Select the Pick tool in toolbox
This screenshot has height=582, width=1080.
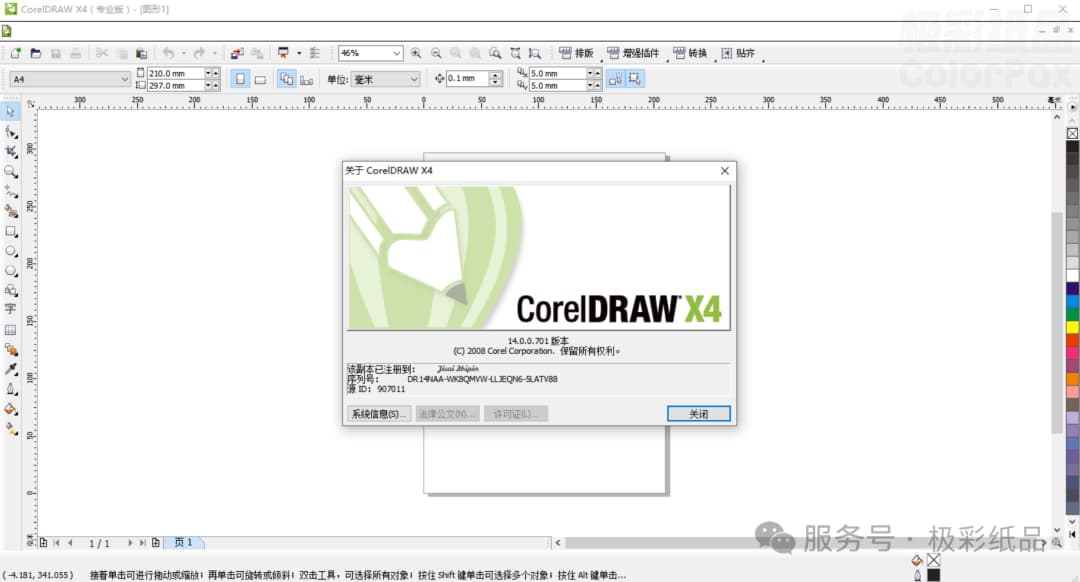click(11, 111)
